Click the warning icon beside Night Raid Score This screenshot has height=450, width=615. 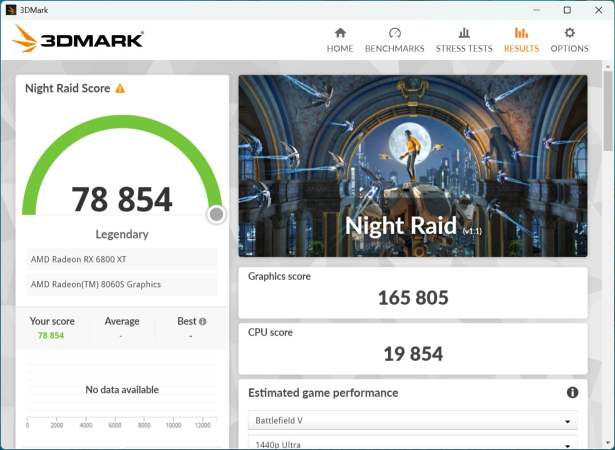[x=120, y=88]
